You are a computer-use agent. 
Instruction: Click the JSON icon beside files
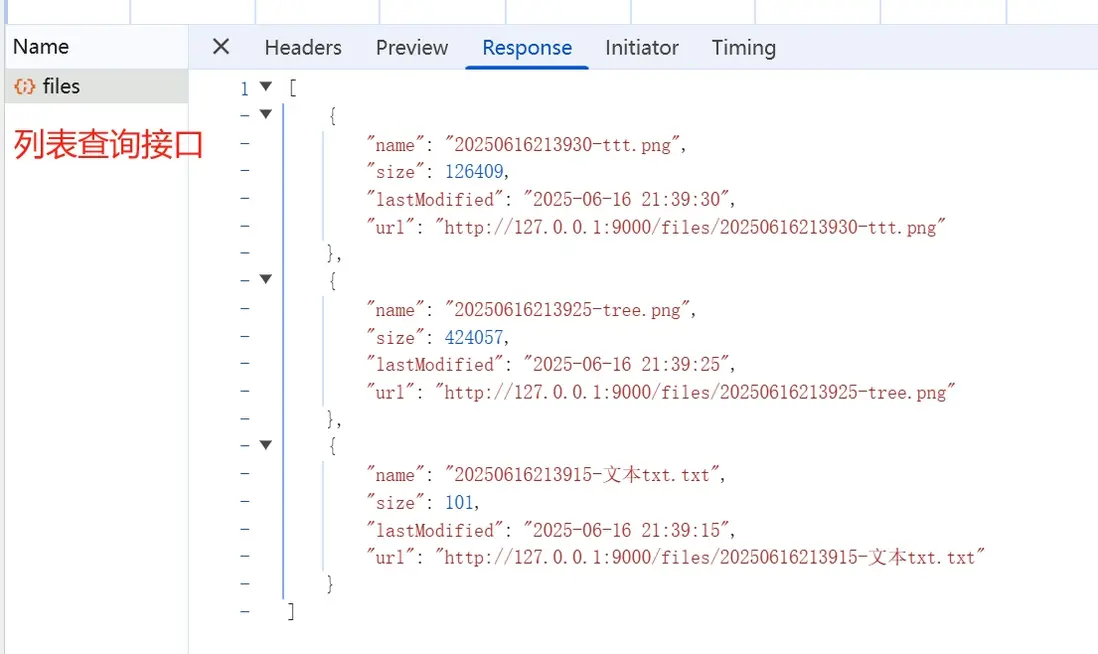[24, 87]
